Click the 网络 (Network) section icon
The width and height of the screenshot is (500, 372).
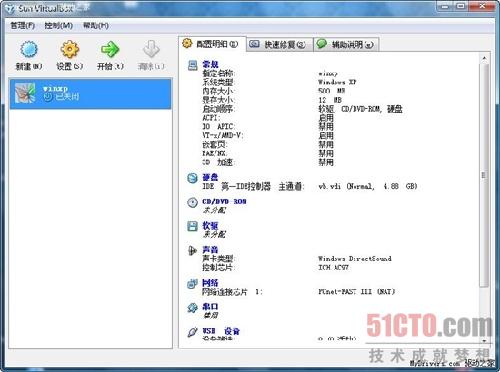coord(192,284)
